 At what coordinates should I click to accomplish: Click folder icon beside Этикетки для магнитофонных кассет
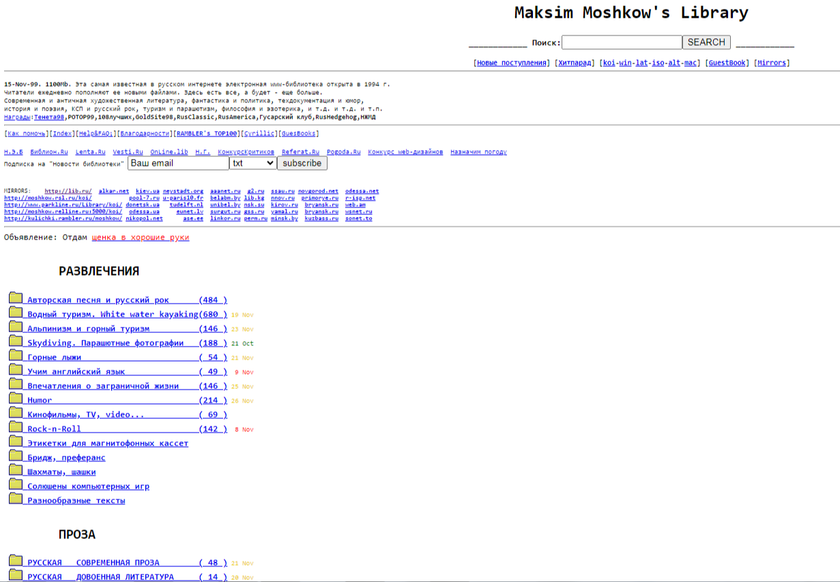pos(16,442)
